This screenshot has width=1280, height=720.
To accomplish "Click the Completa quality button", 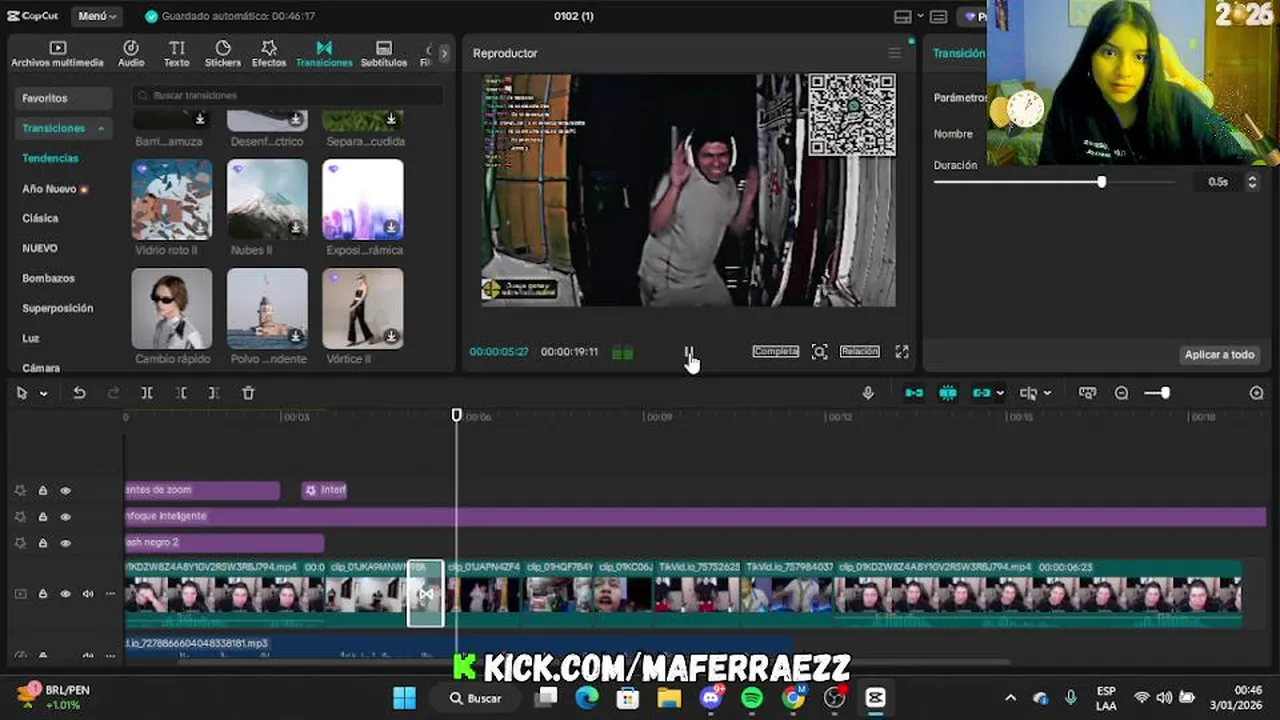I will [775, 352].
